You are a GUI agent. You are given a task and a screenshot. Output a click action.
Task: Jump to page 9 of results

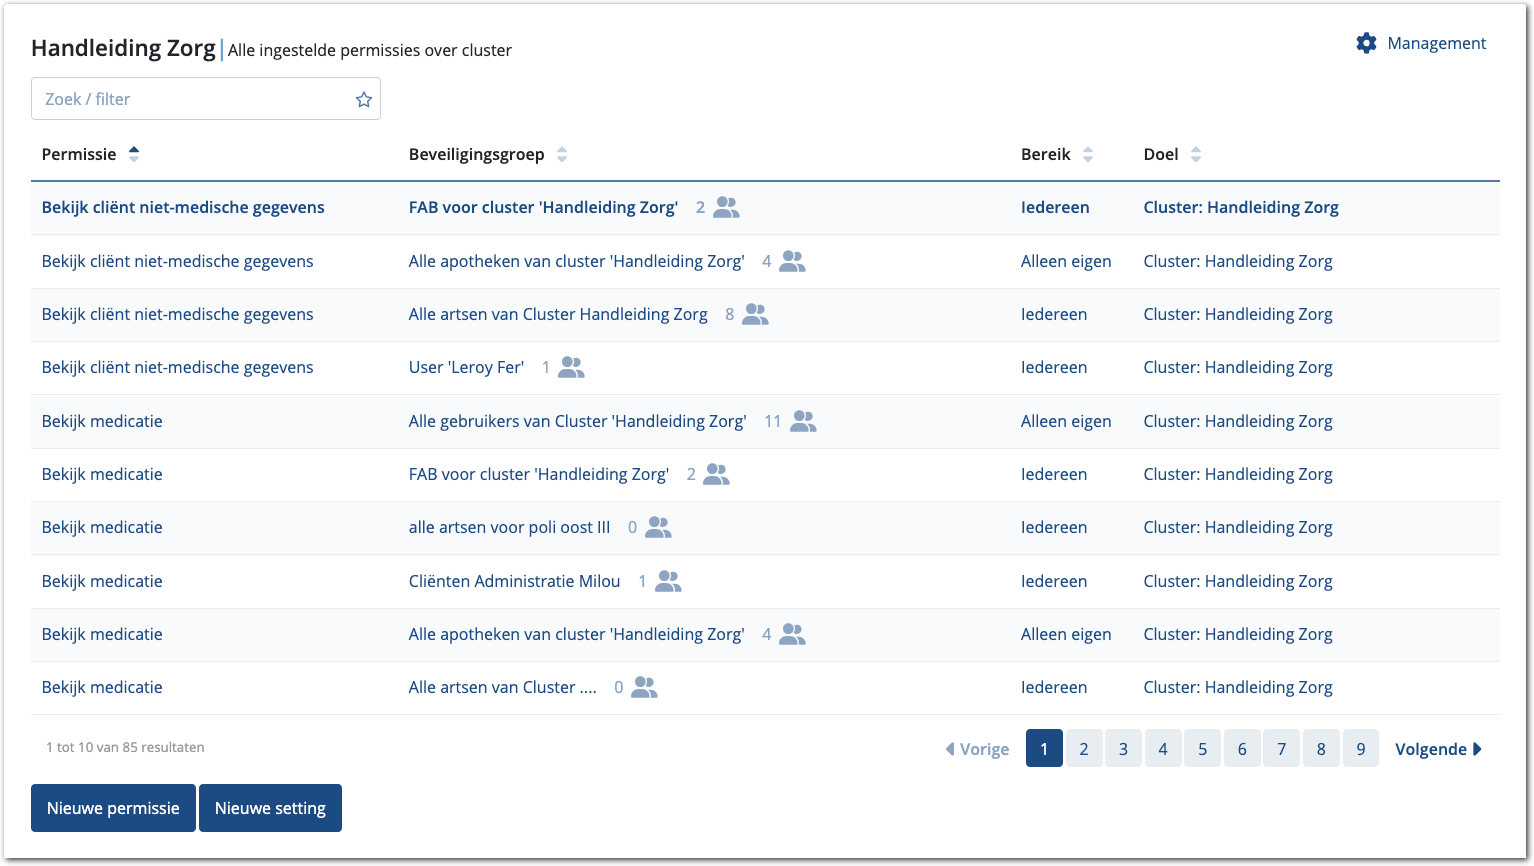1360,749
